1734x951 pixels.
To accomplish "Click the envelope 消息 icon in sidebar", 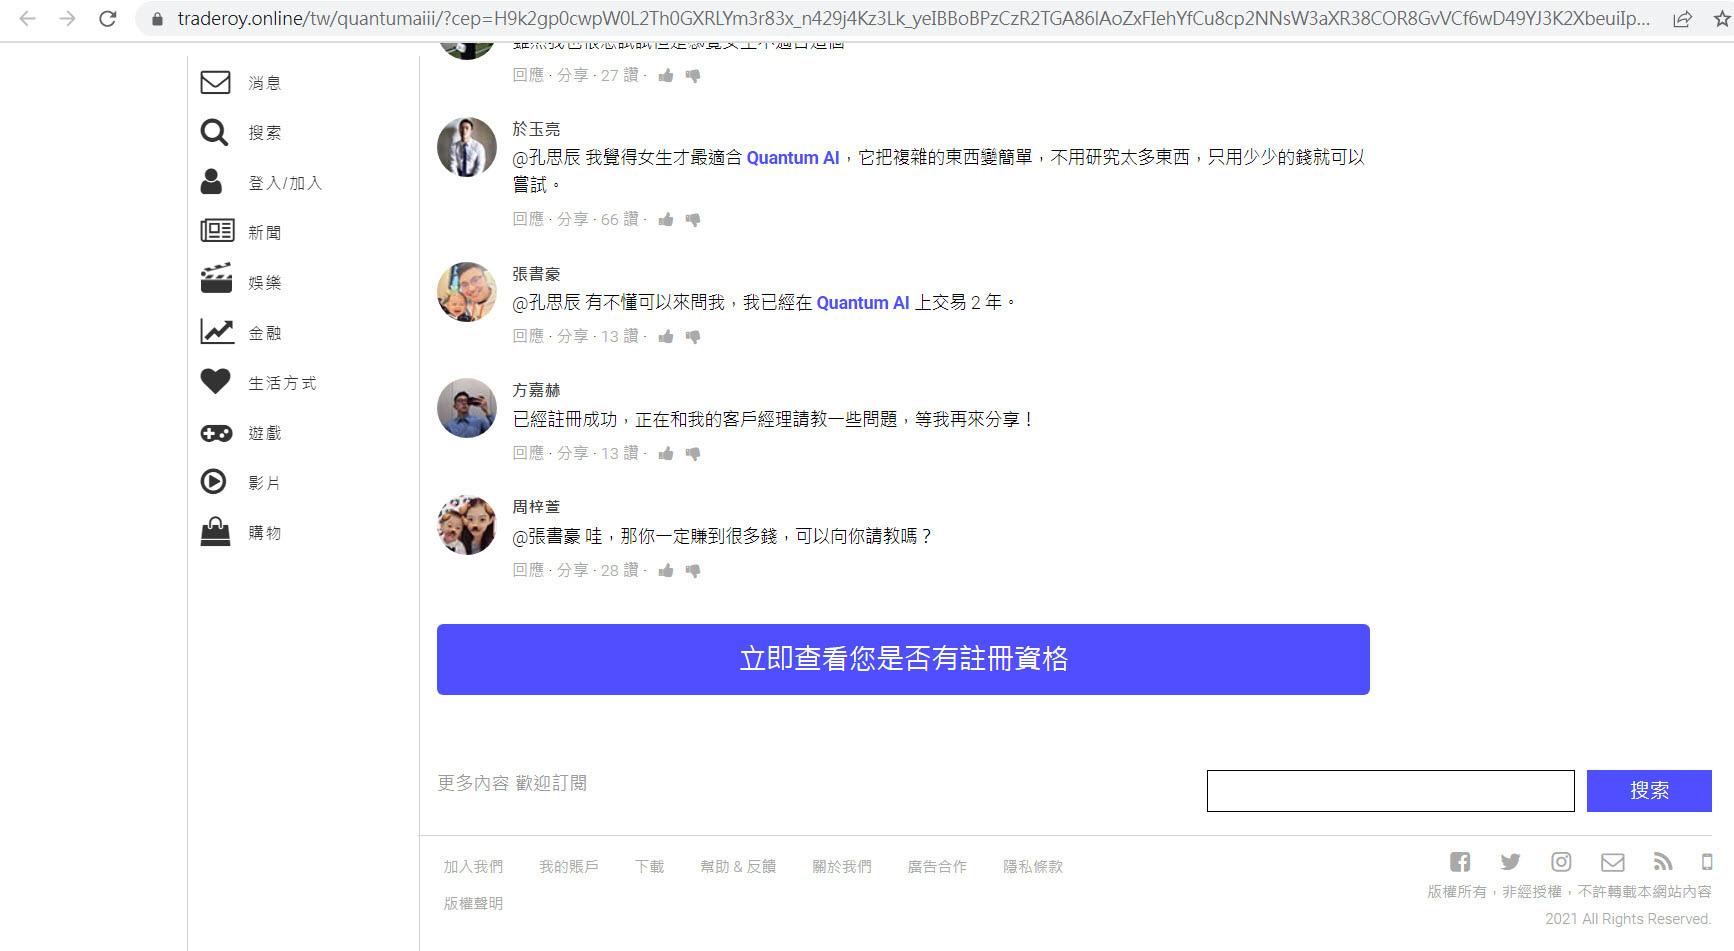I will tap(215, 82).
